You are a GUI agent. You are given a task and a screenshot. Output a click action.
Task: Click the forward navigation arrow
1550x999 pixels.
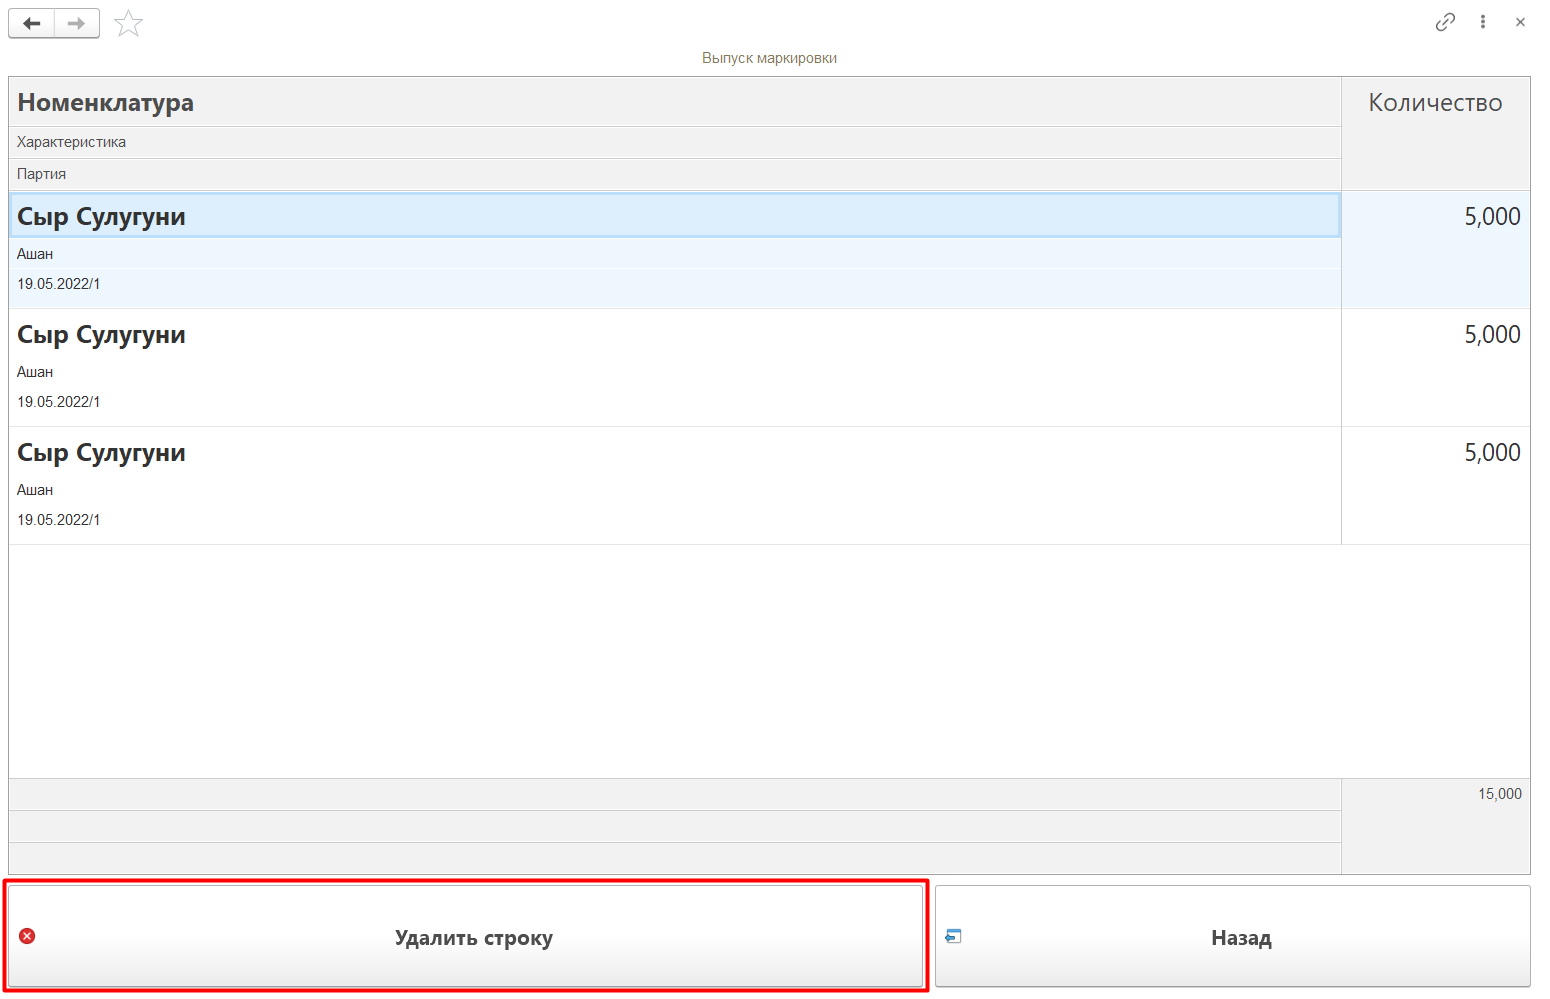click(x=77, y=23)
